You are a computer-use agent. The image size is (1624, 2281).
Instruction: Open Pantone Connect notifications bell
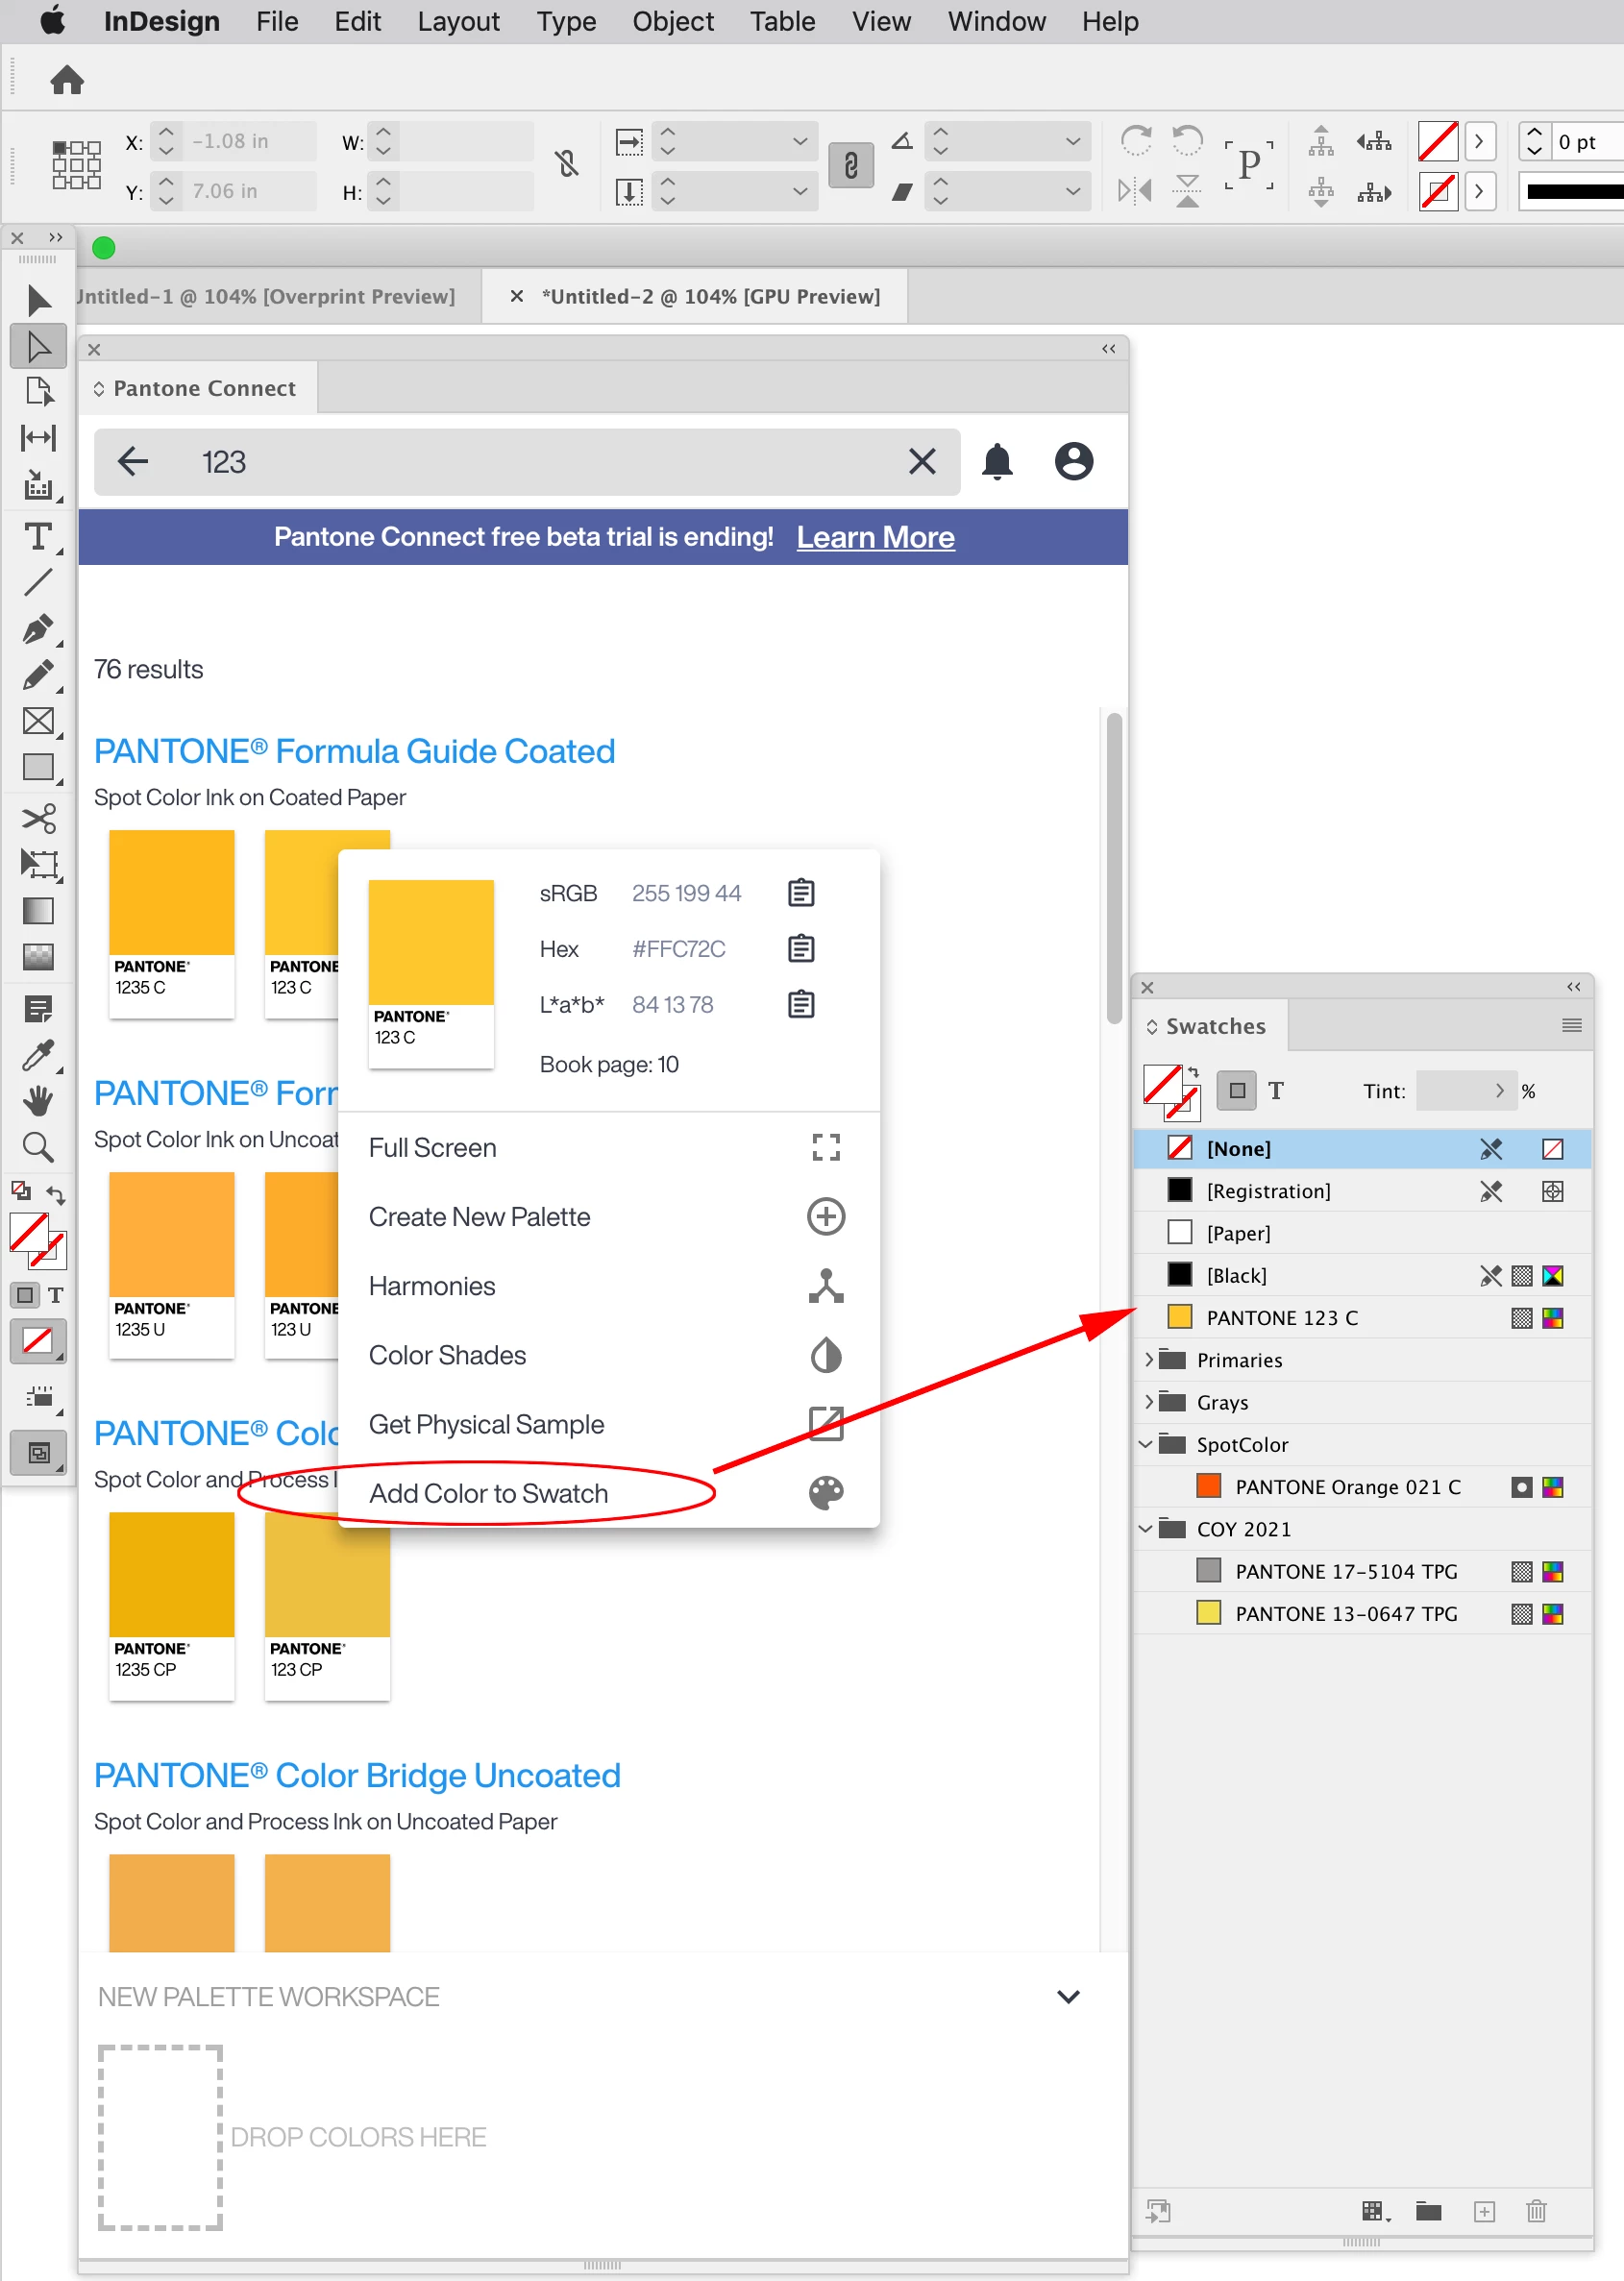tap(997, 462)
